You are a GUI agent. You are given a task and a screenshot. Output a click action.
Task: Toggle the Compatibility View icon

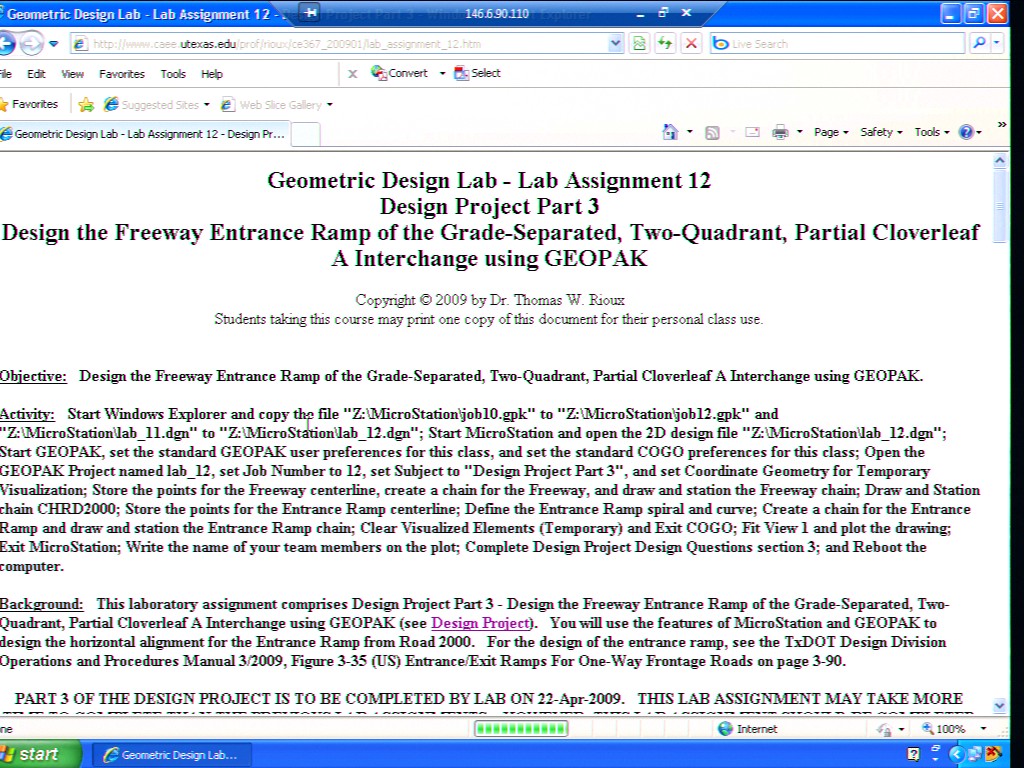639,44
